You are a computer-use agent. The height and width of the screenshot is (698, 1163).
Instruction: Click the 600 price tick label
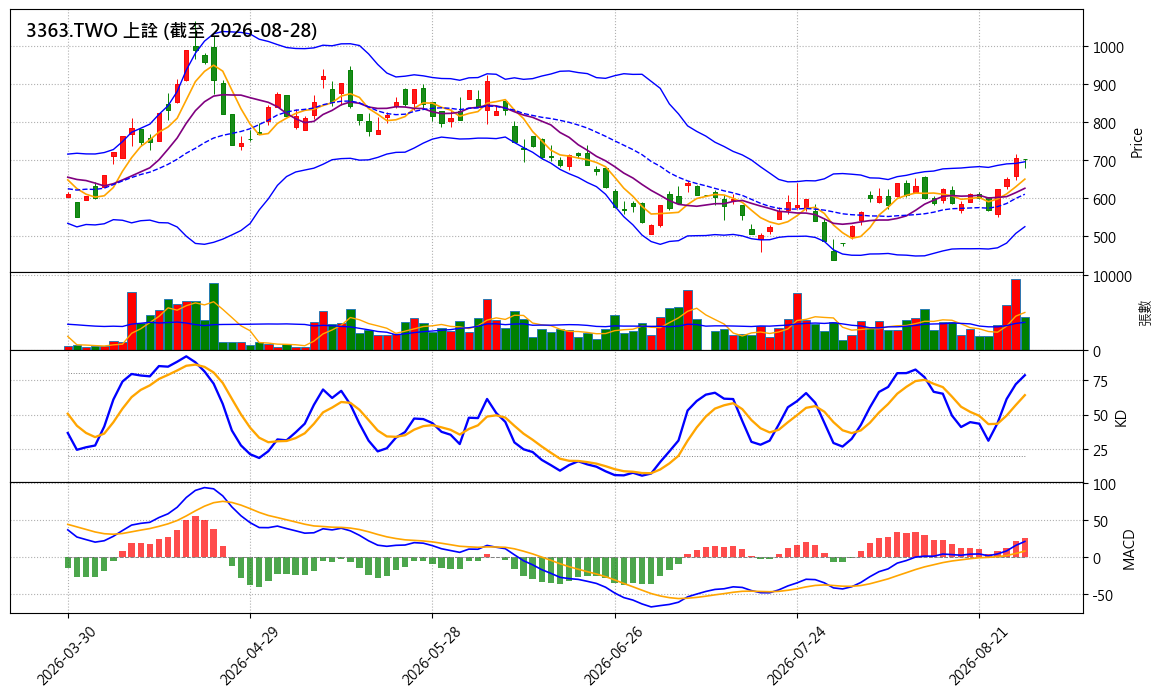(1104, 200)
